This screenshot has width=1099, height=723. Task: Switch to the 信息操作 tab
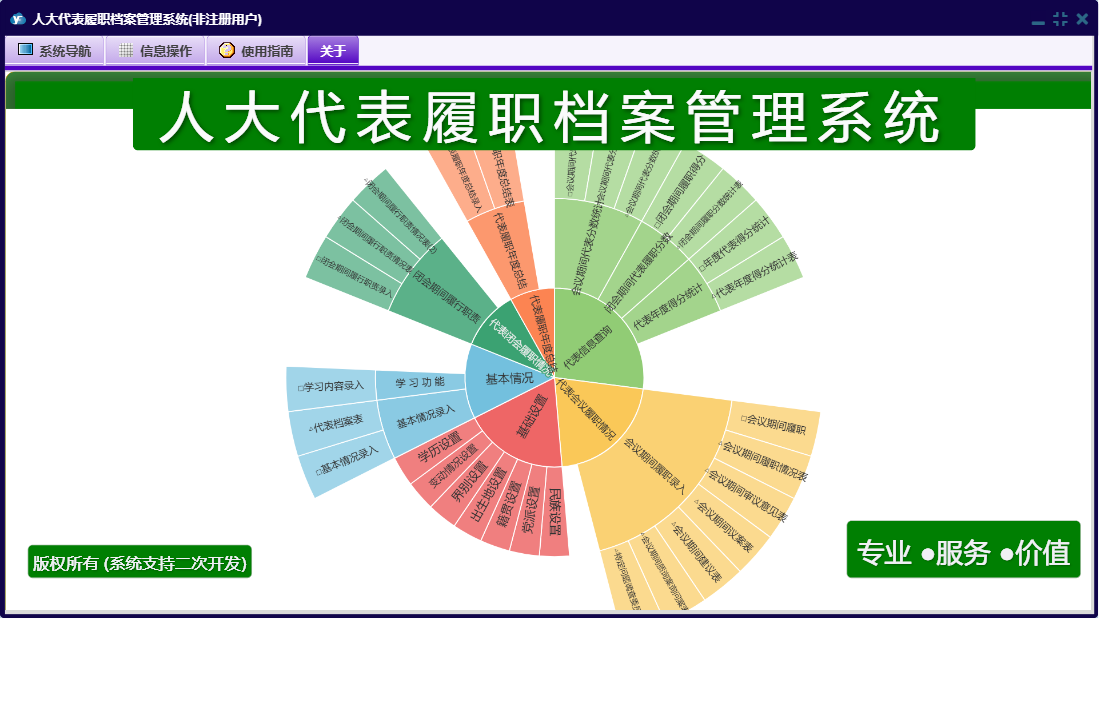coord(156,50)
